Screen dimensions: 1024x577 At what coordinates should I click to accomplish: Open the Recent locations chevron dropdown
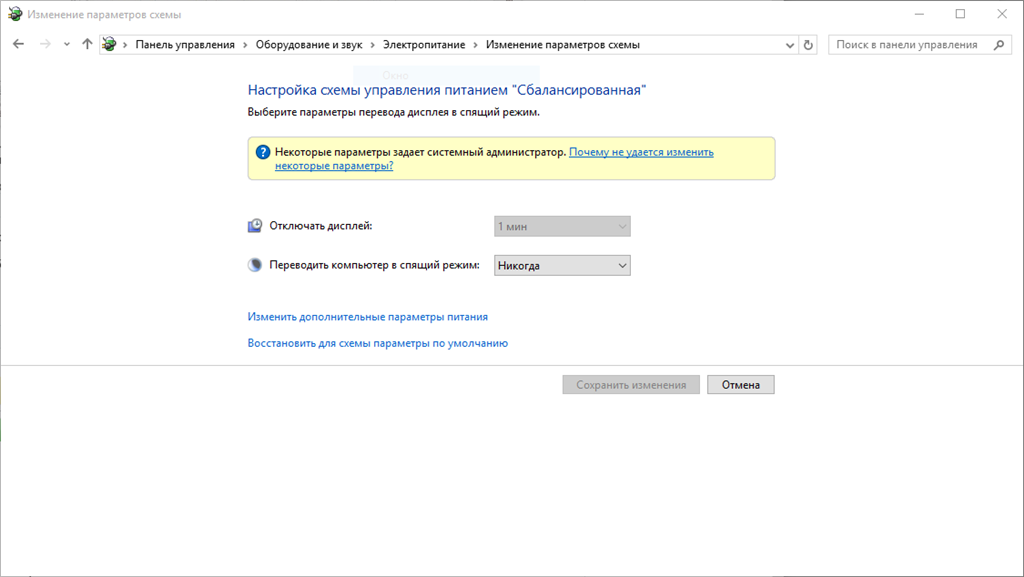pos(67,45)
